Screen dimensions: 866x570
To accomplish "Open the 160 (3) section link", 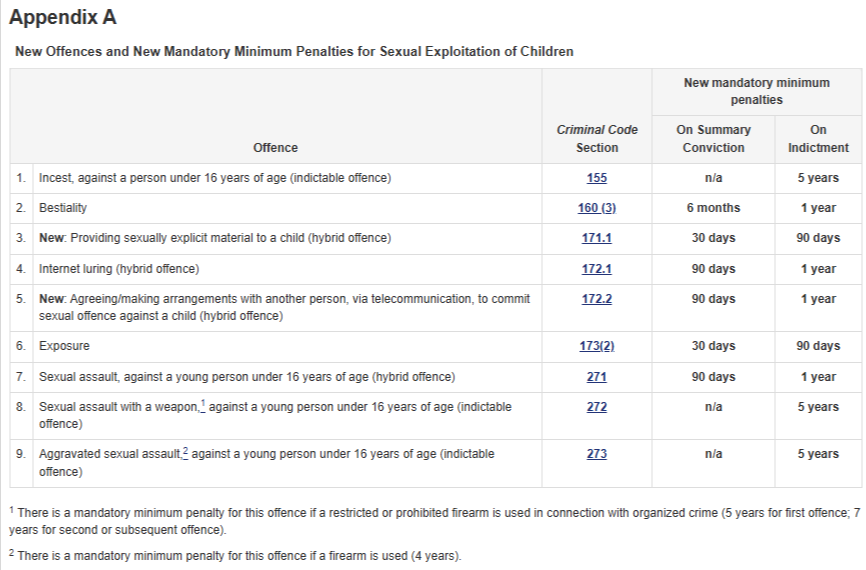I will pos(596,208).
